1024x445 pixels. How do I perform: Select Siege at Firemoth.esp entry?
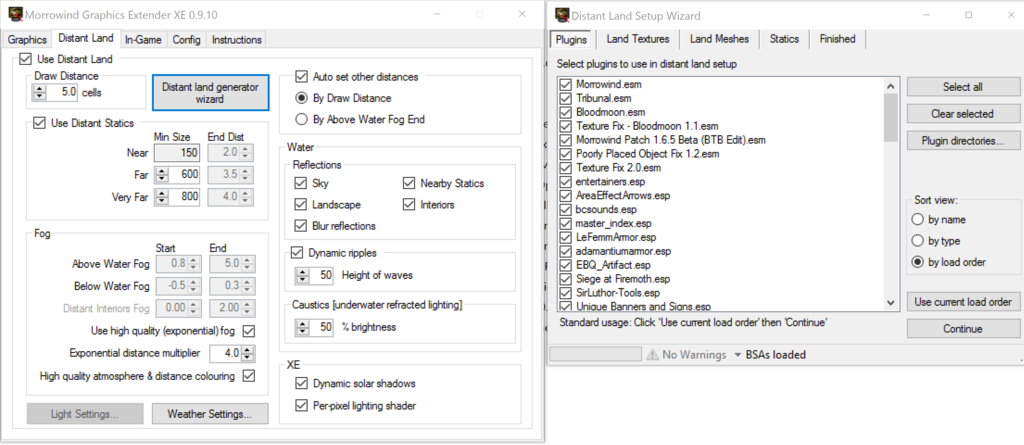click(623, 279)
